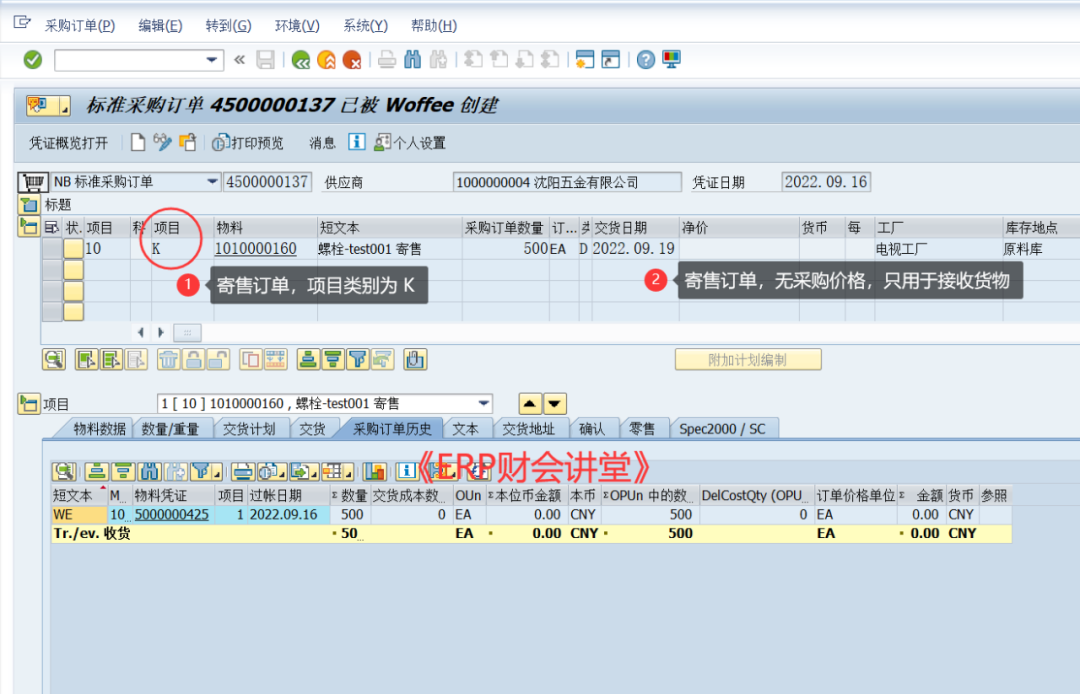The height and width of the screenshot is (694, 1080).
Task: Click the command input field
Action: click(130, 60)
